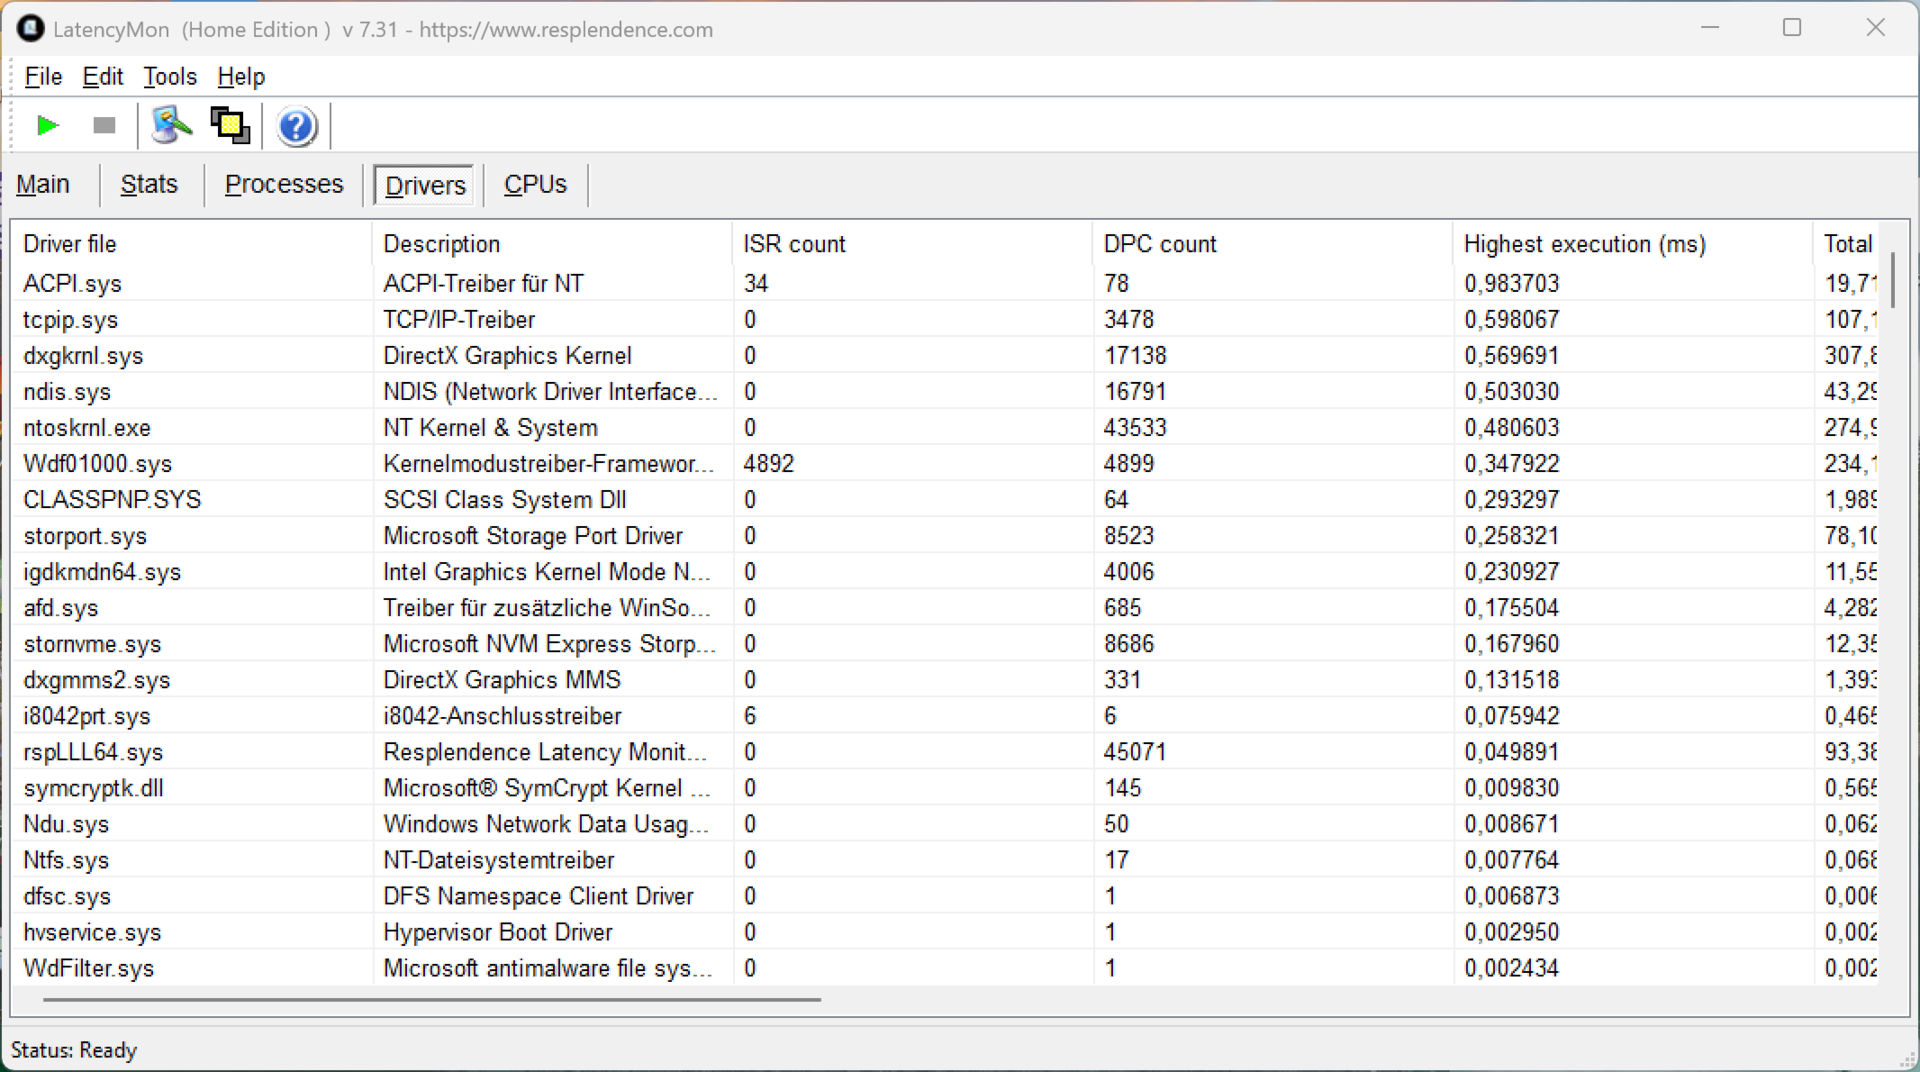Open the Main tab
Screen dimensions: 1920x1072
point(43,185)
